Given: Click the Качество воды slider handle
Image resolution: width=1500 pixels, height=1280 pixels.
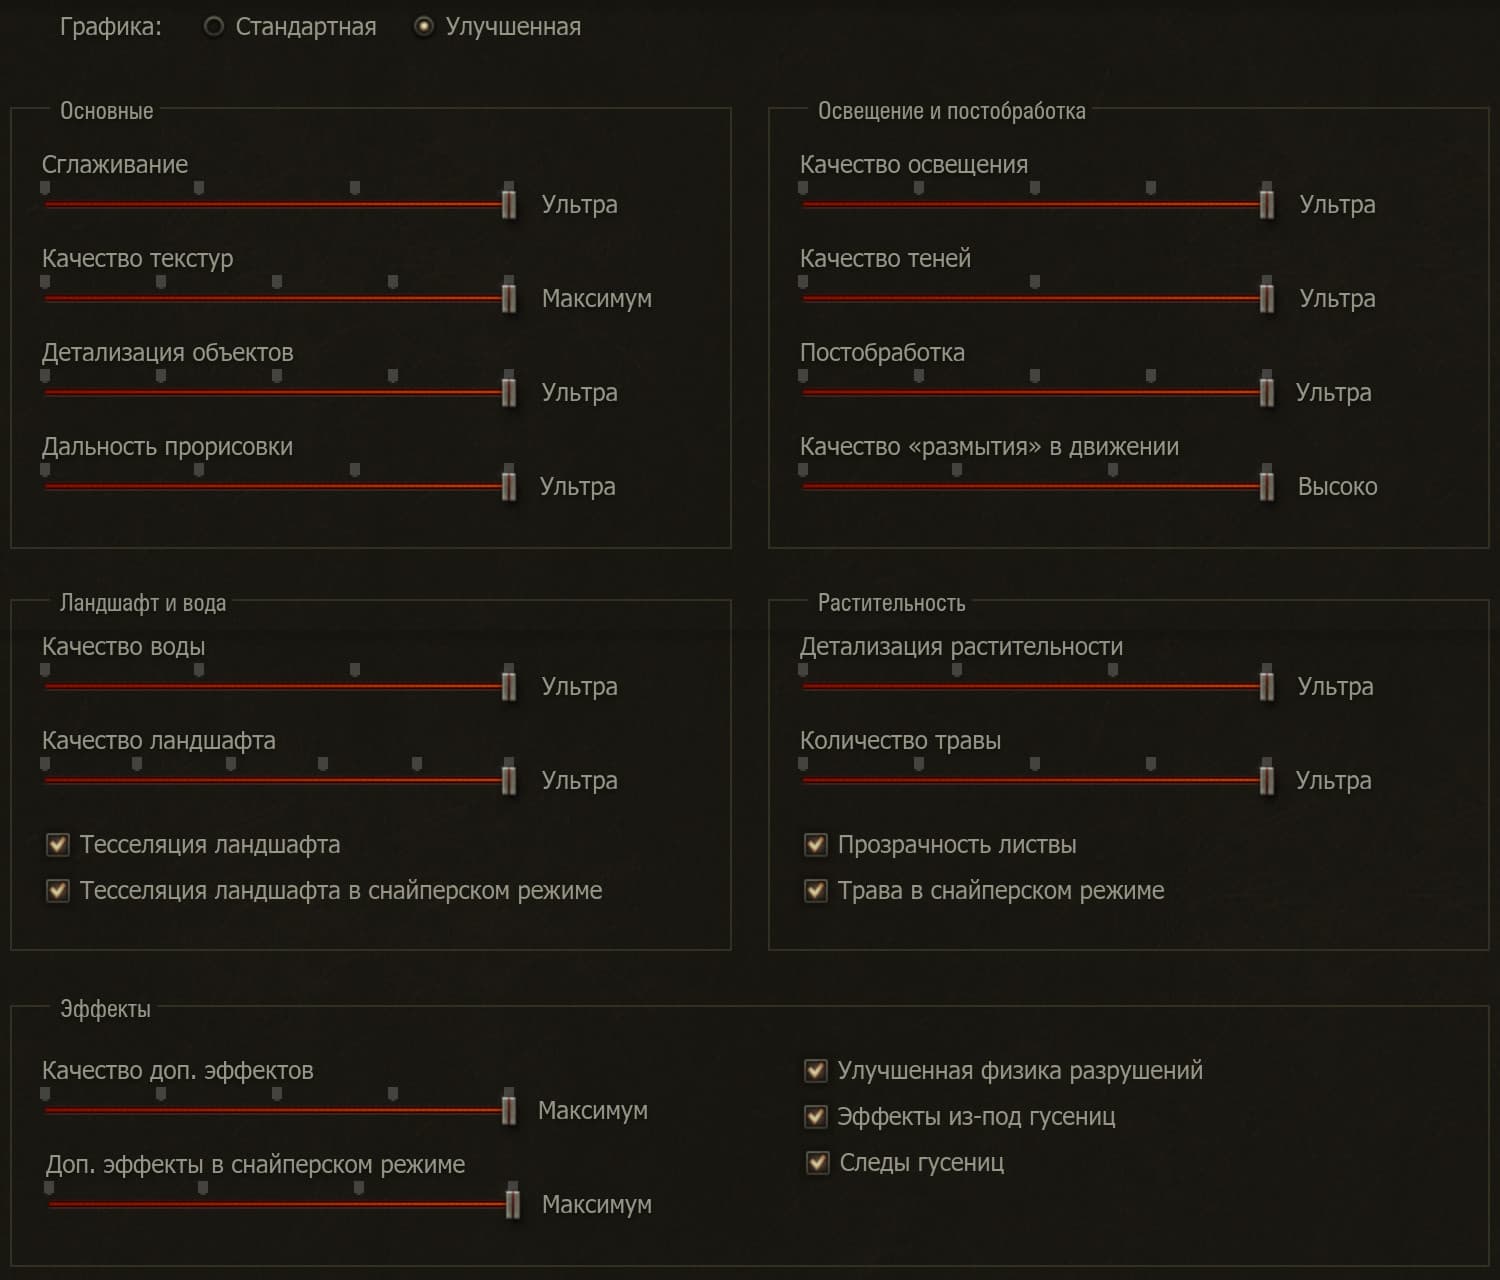Looking at the screenshot, I should (509, 686).
